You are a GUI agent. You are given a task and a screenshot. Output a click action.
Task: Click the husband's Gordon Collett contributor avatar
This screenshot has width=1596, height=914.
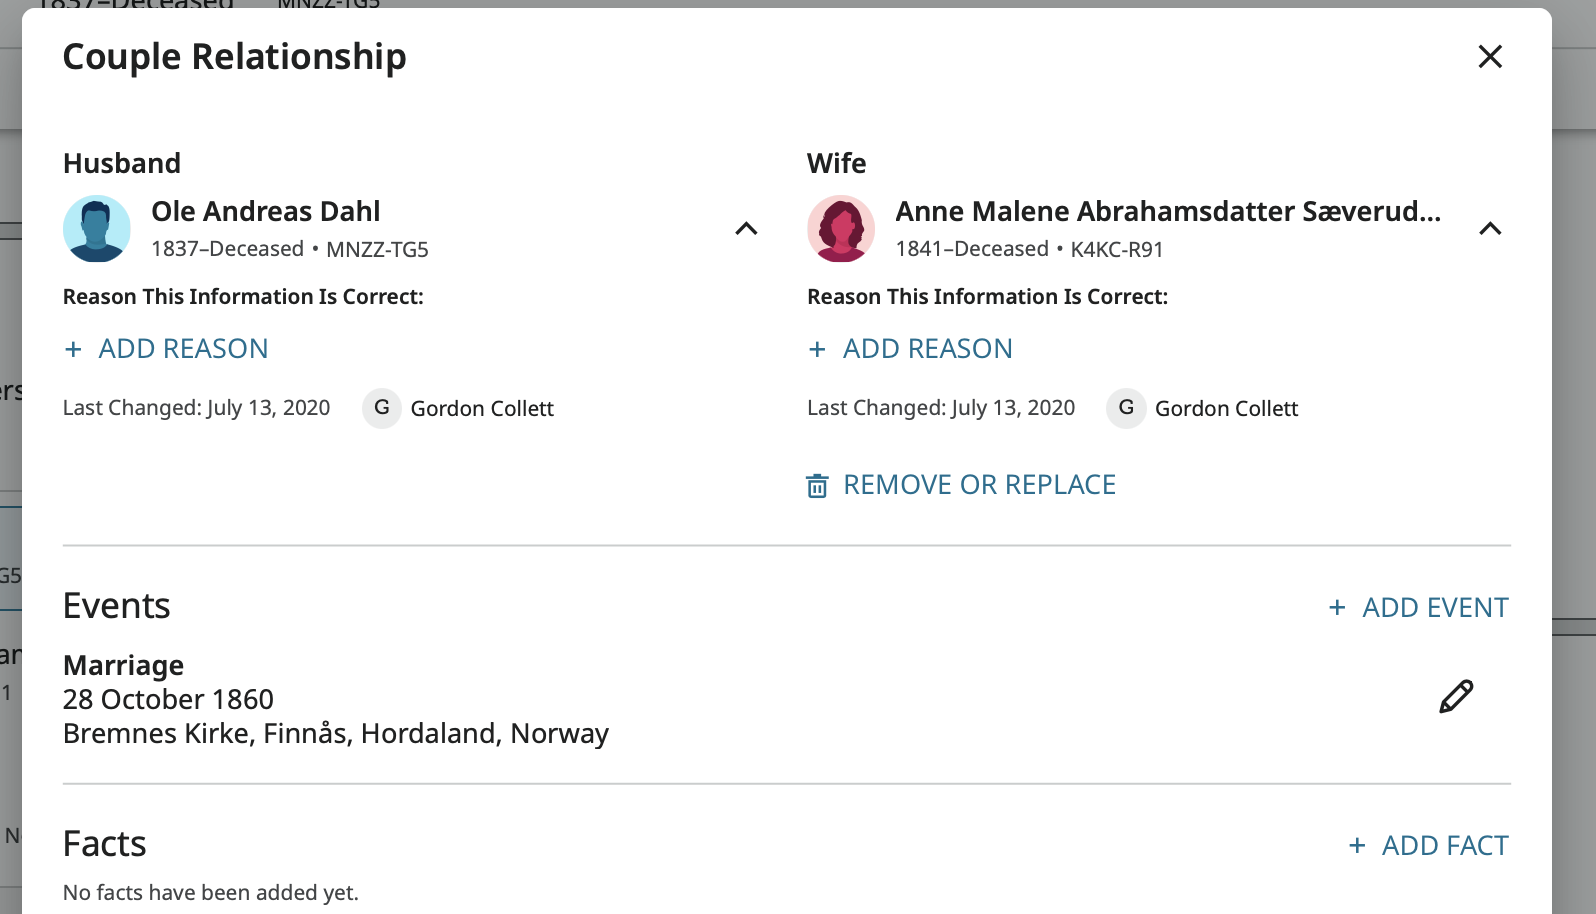click(381, 408)
